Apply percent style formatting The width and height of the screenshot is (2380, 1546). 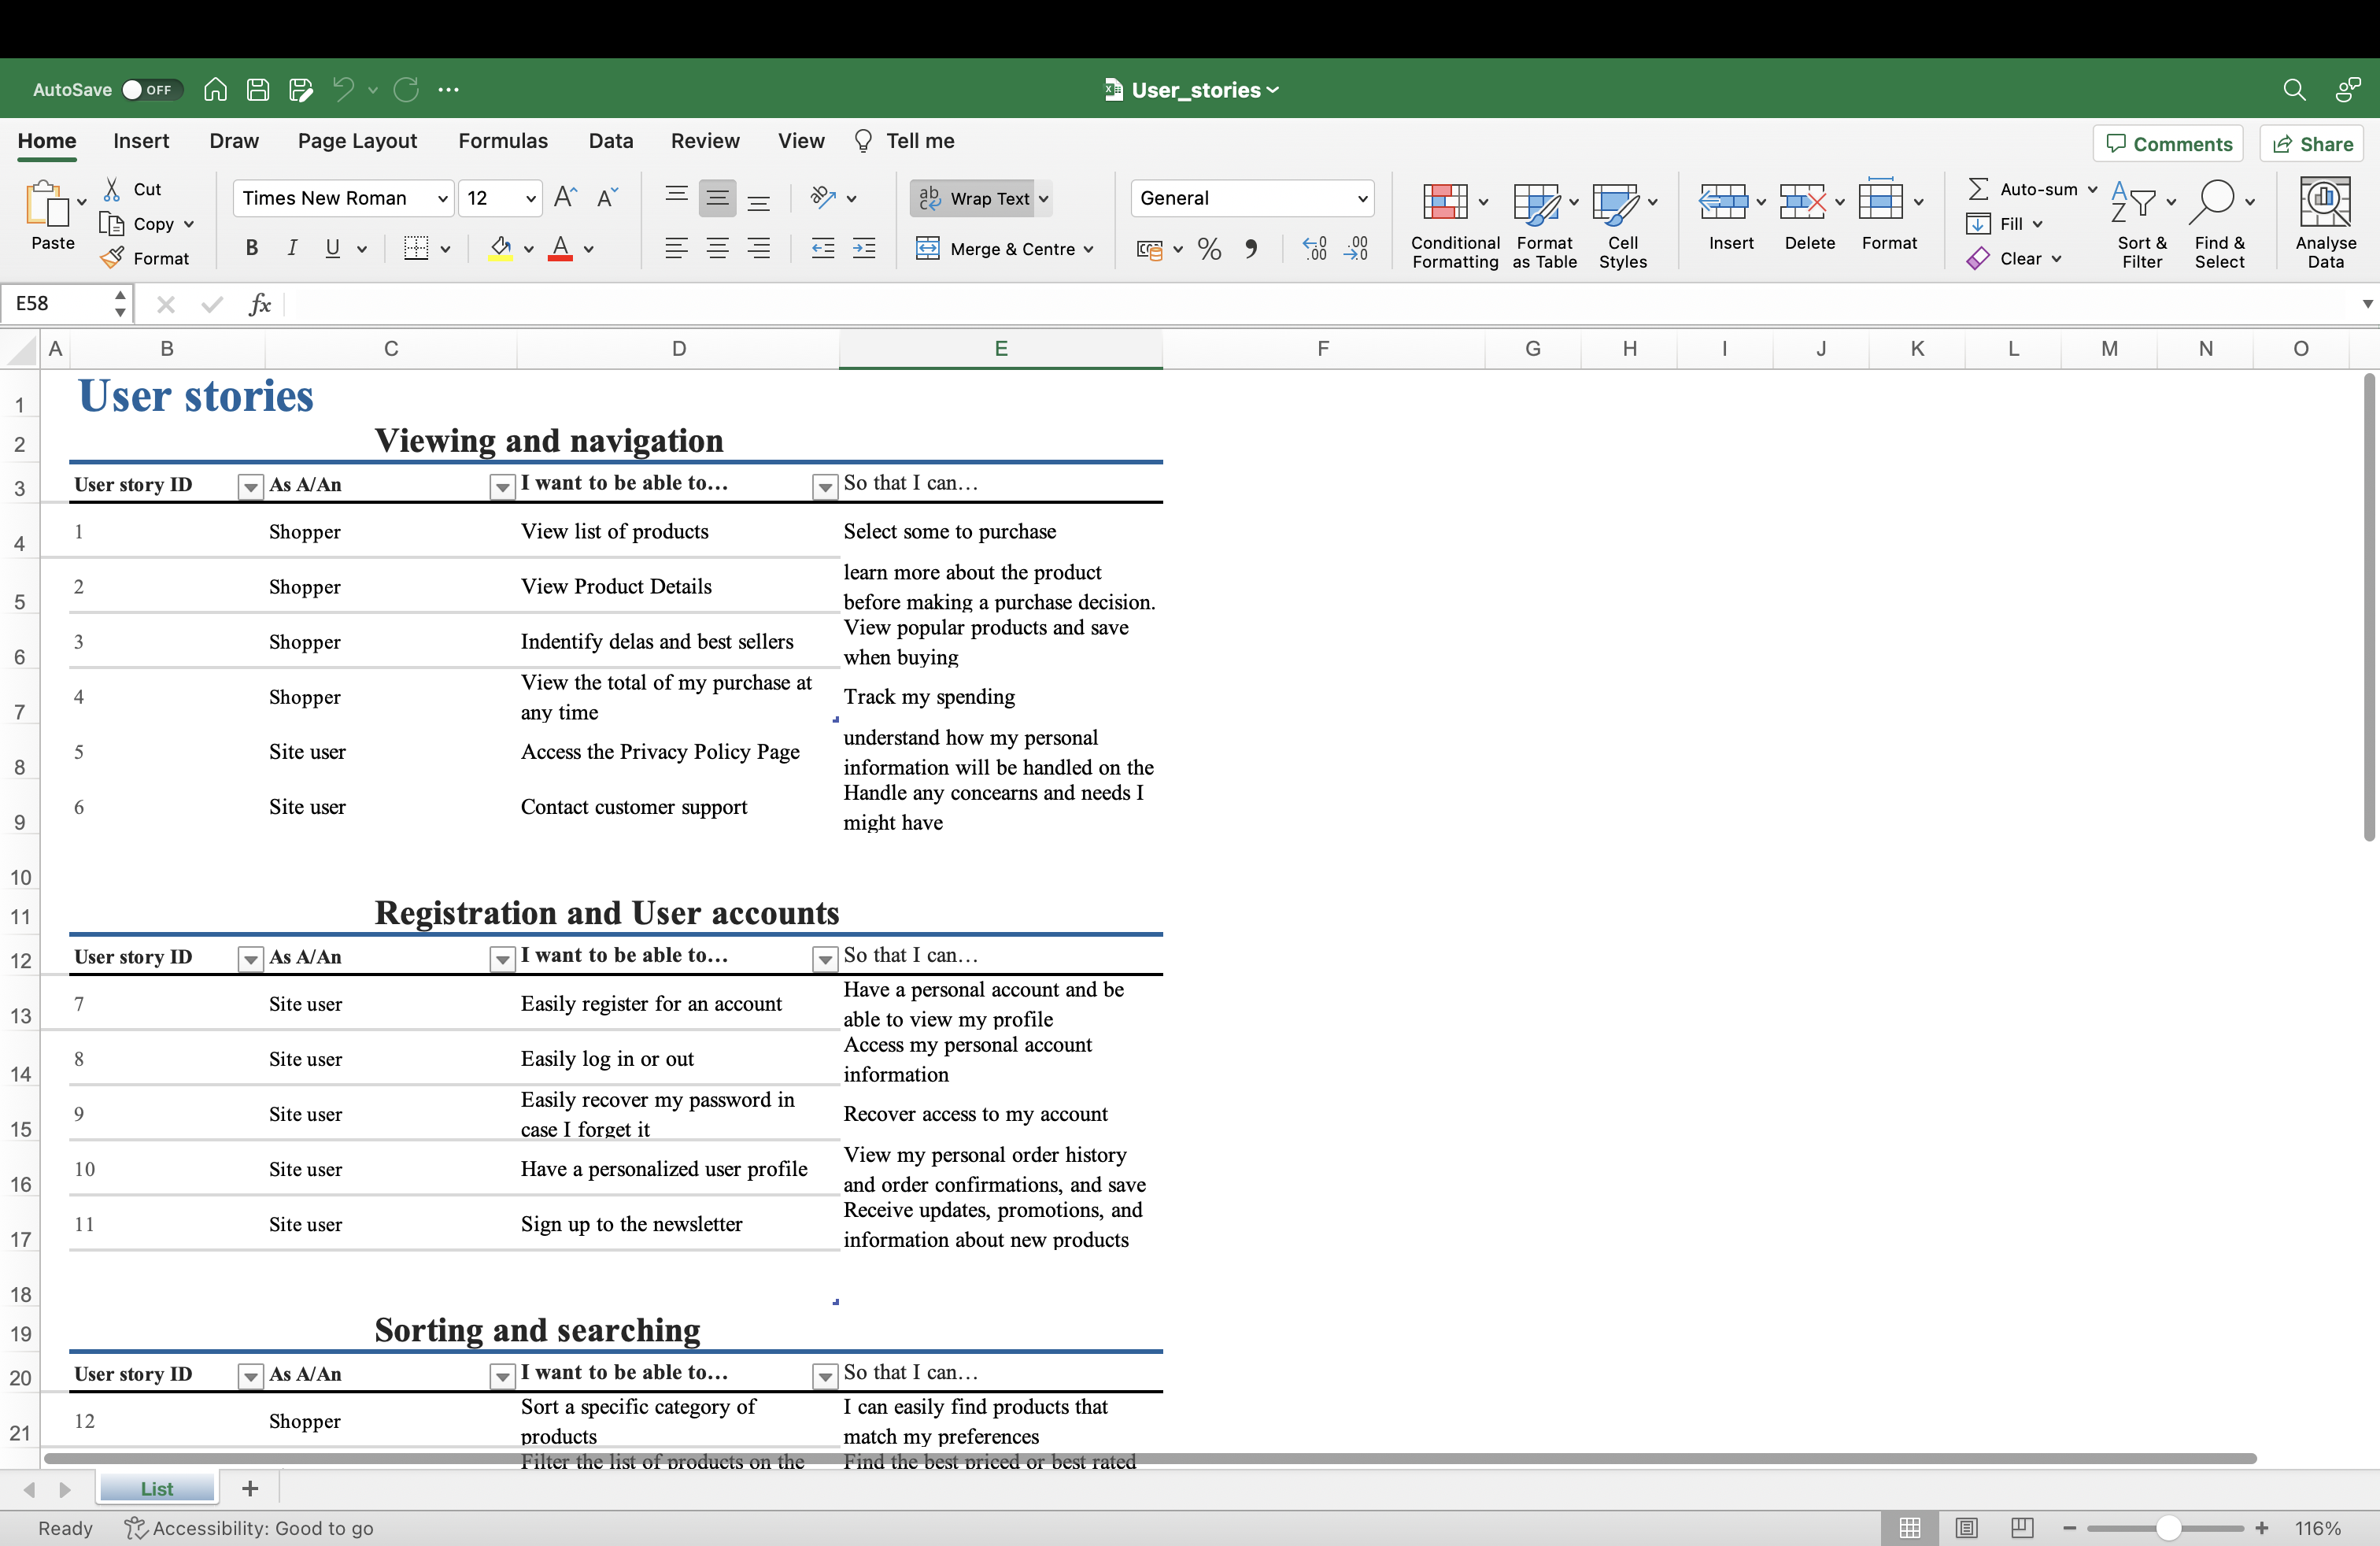(1209, 249)
